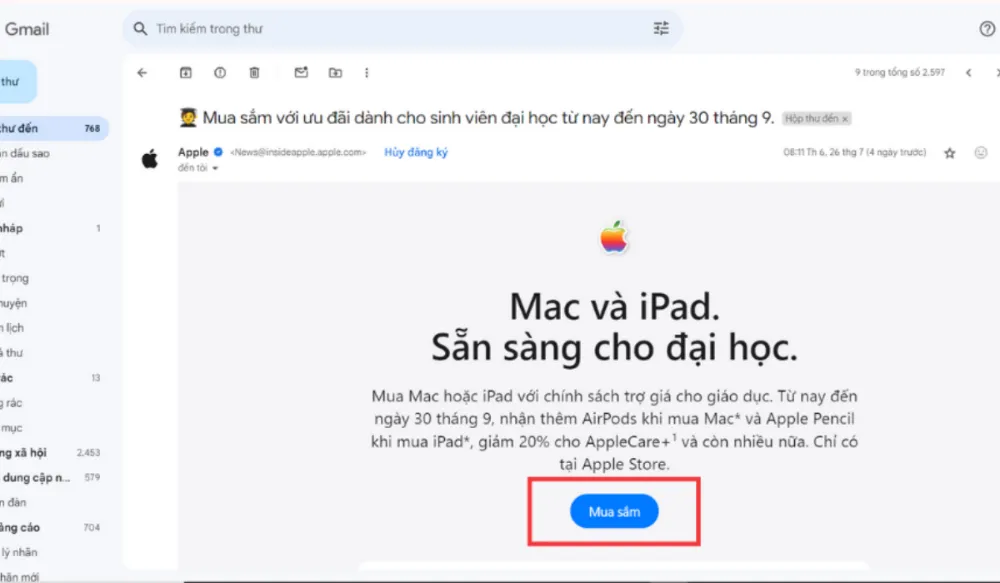Archive this email with the archive icon
Screen dimensions: 1000x583
click(x=186, y=73)
